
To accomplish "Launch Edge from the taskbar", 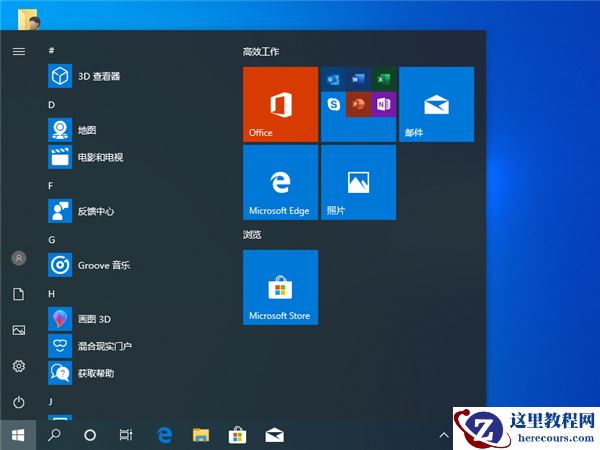I will pos(164,435).
